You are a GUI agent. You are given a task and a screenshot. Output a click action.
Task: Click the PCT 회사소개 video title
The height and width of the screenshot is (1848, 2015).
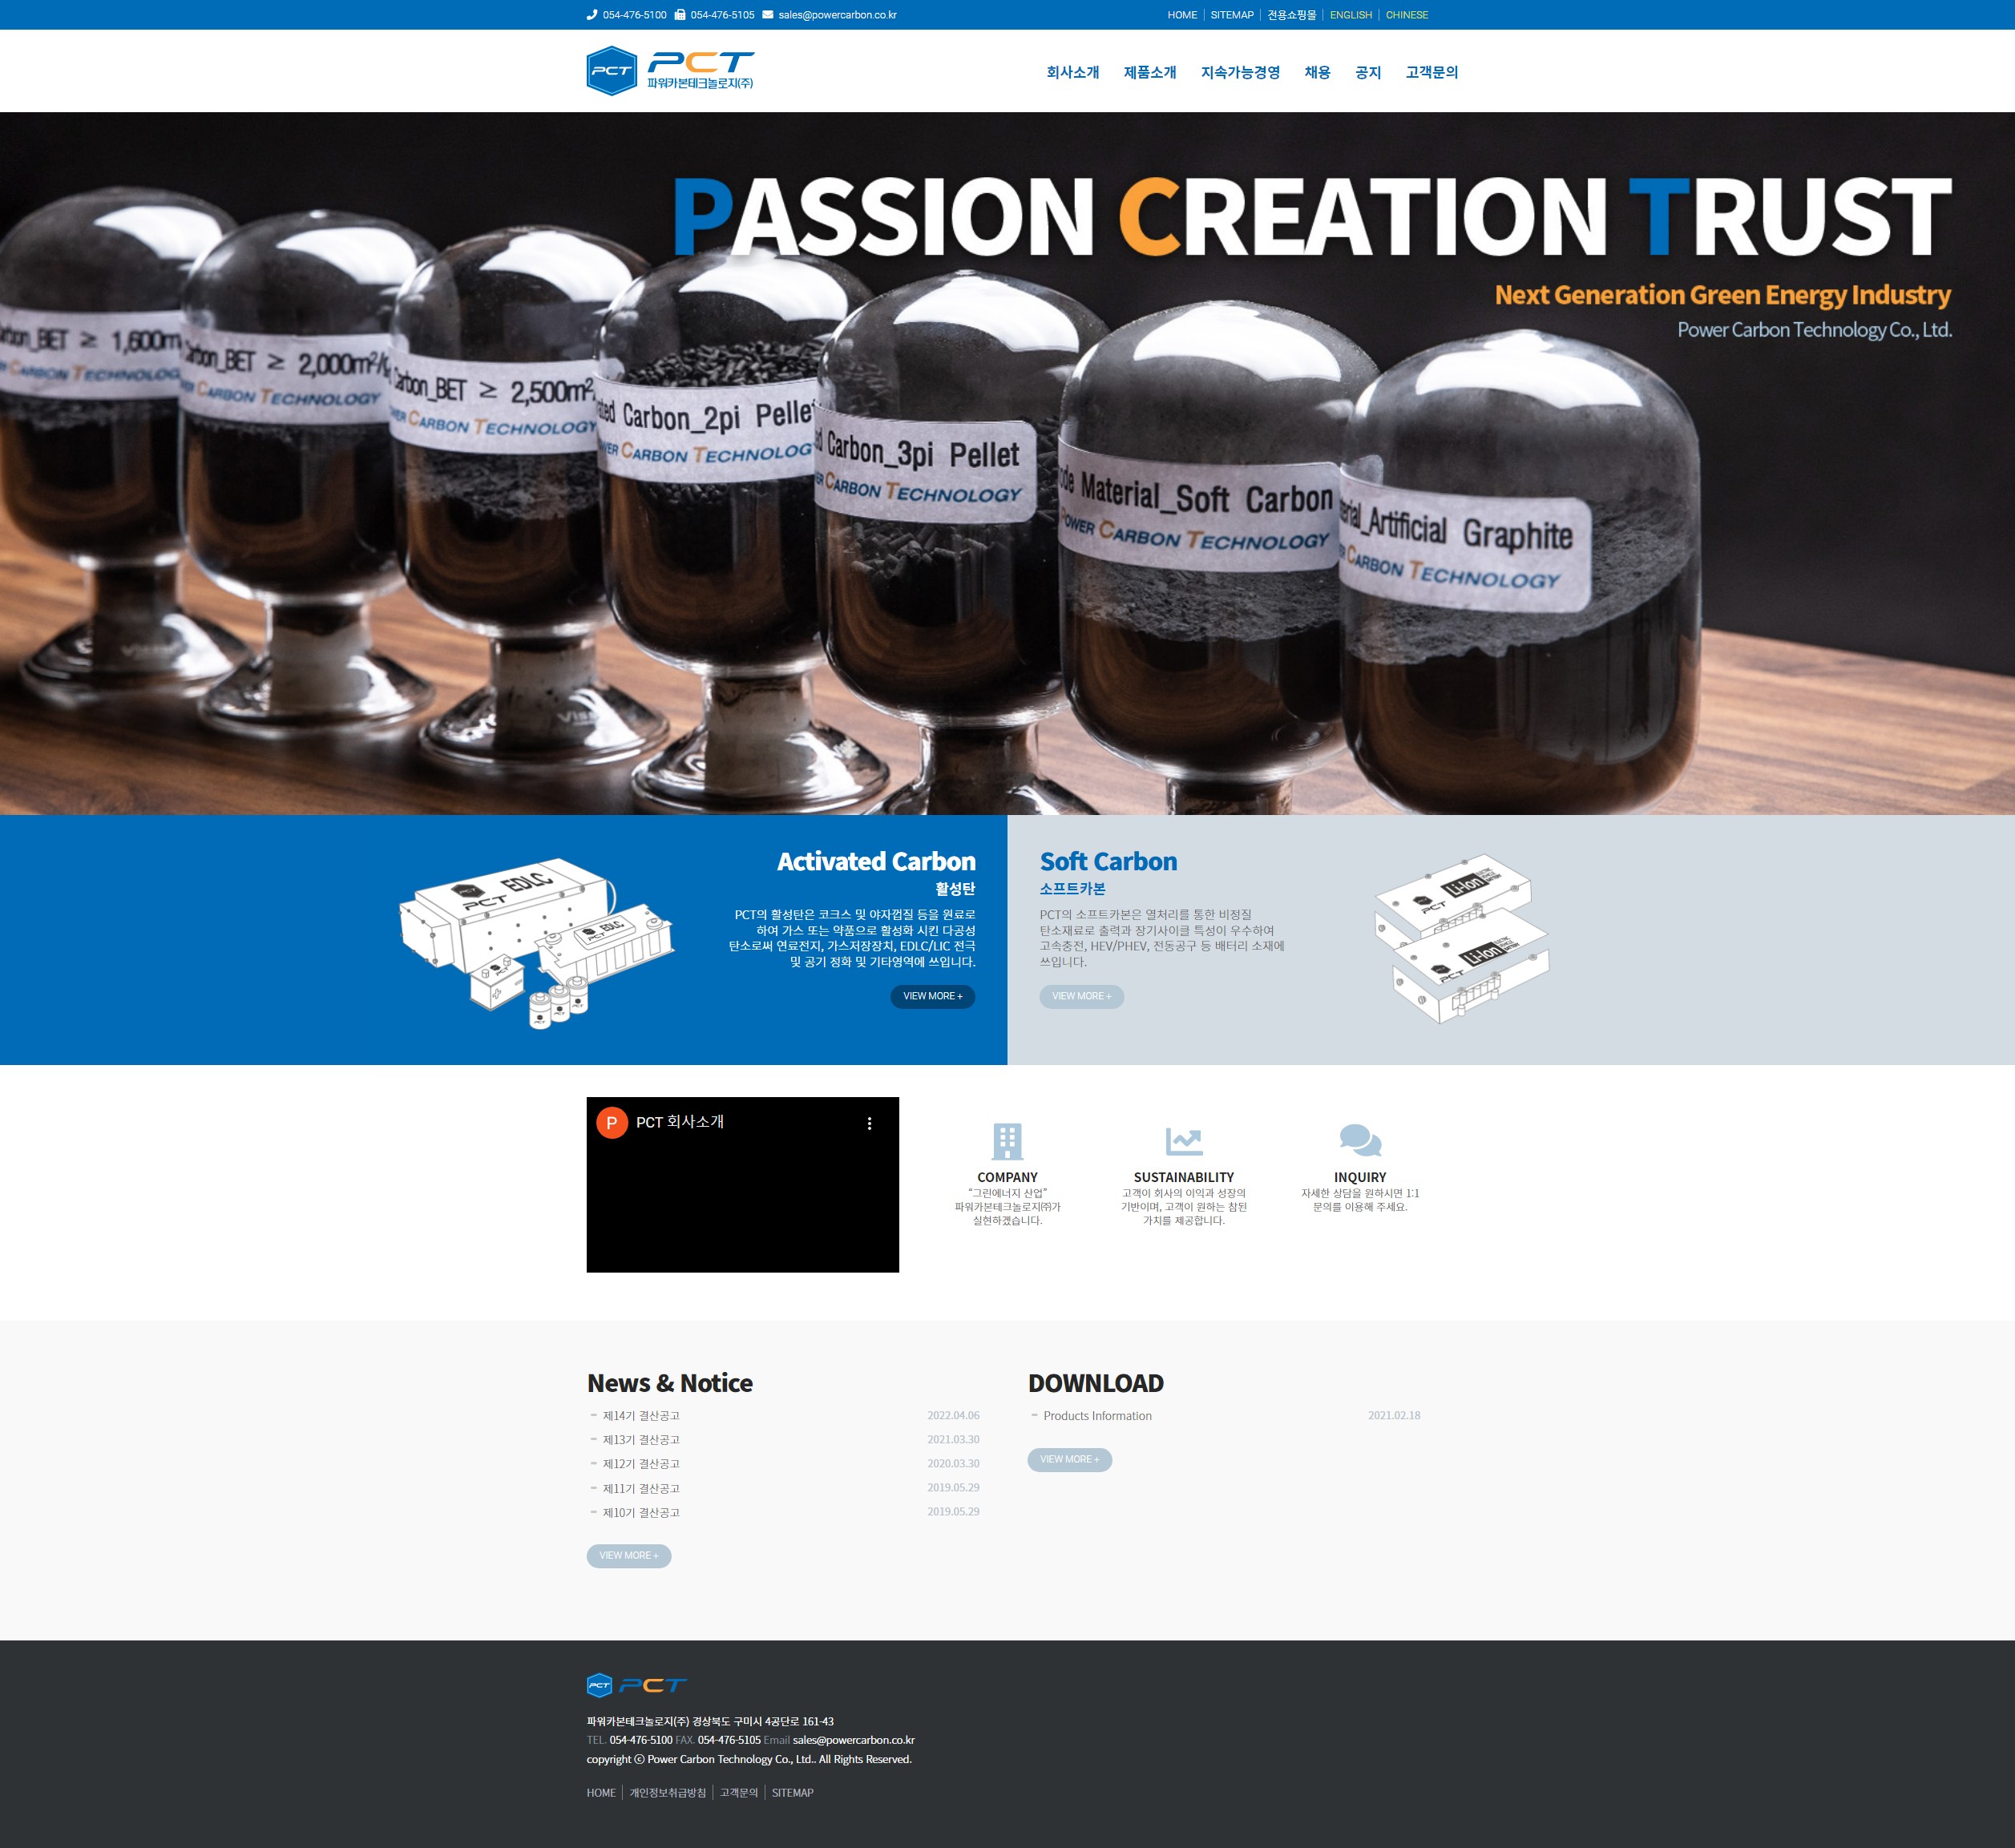tap(680, 1123)
